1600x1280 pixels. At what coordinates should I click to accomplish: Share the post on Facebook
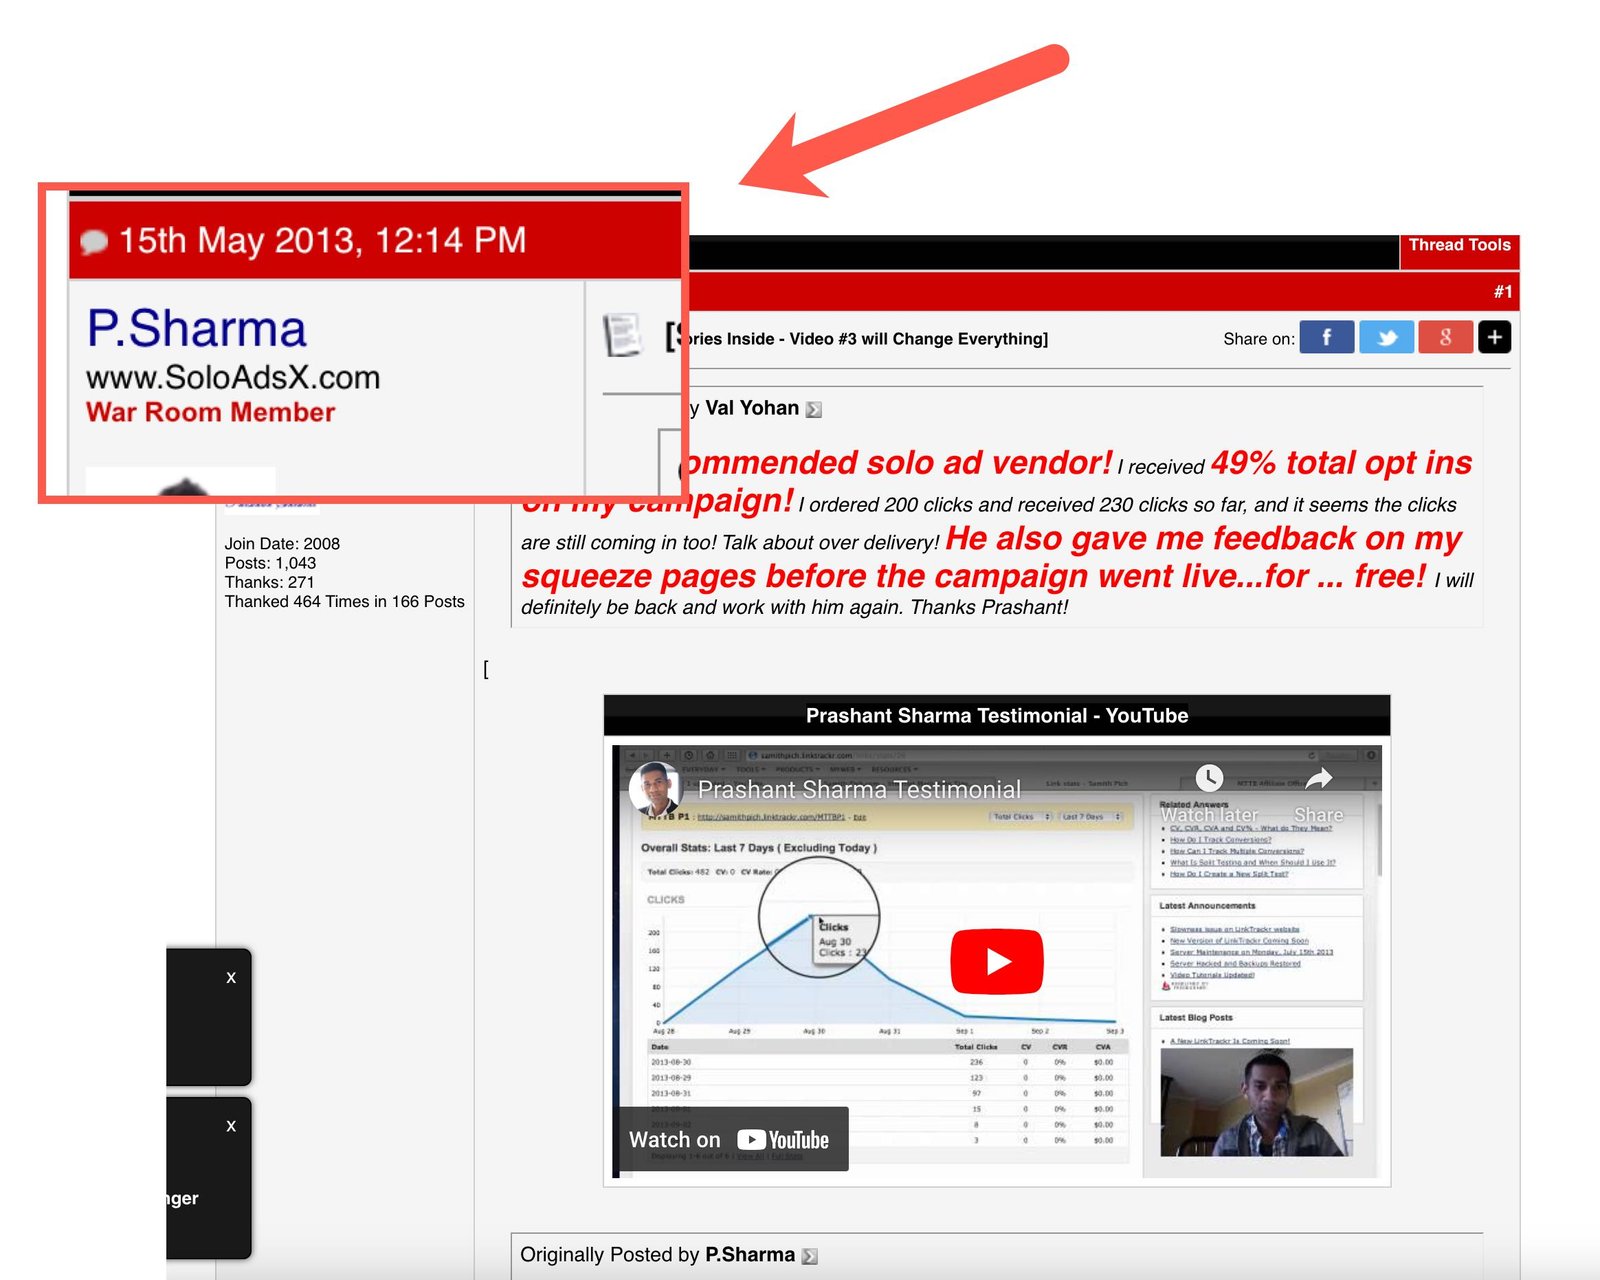coord(1326,338)
